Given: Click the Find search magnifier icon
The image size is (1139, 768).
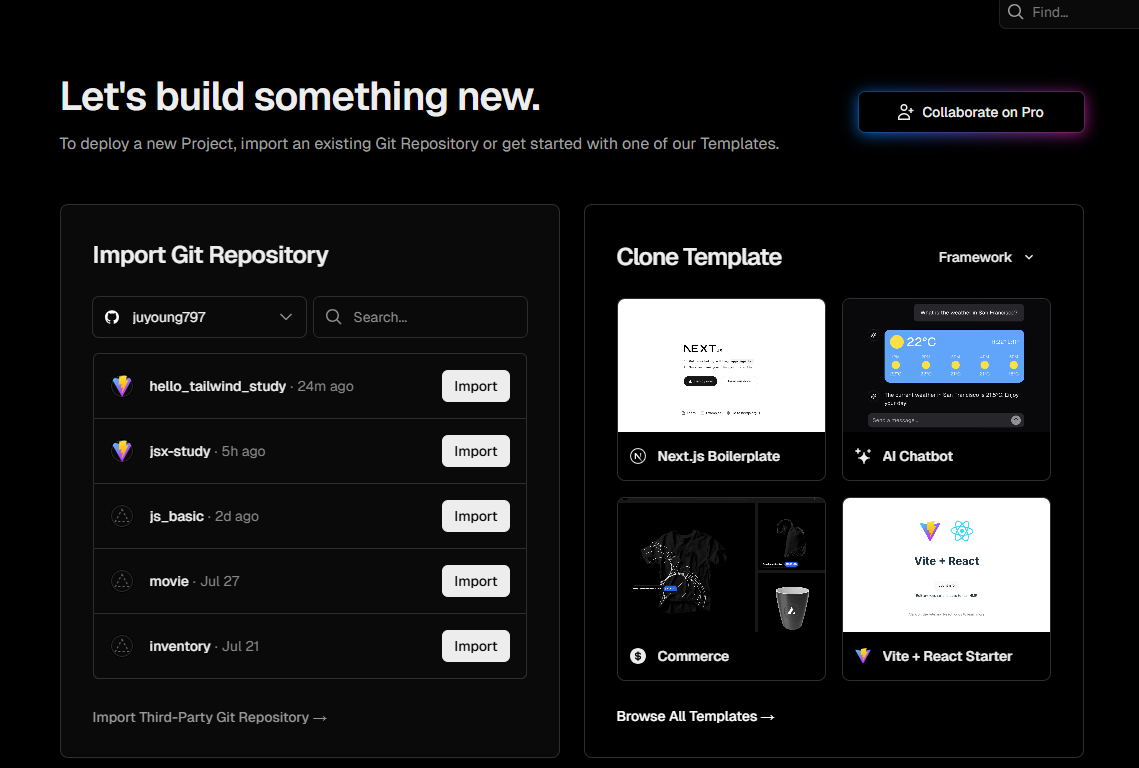Looking at the screenshot, I should [1016, 12].
